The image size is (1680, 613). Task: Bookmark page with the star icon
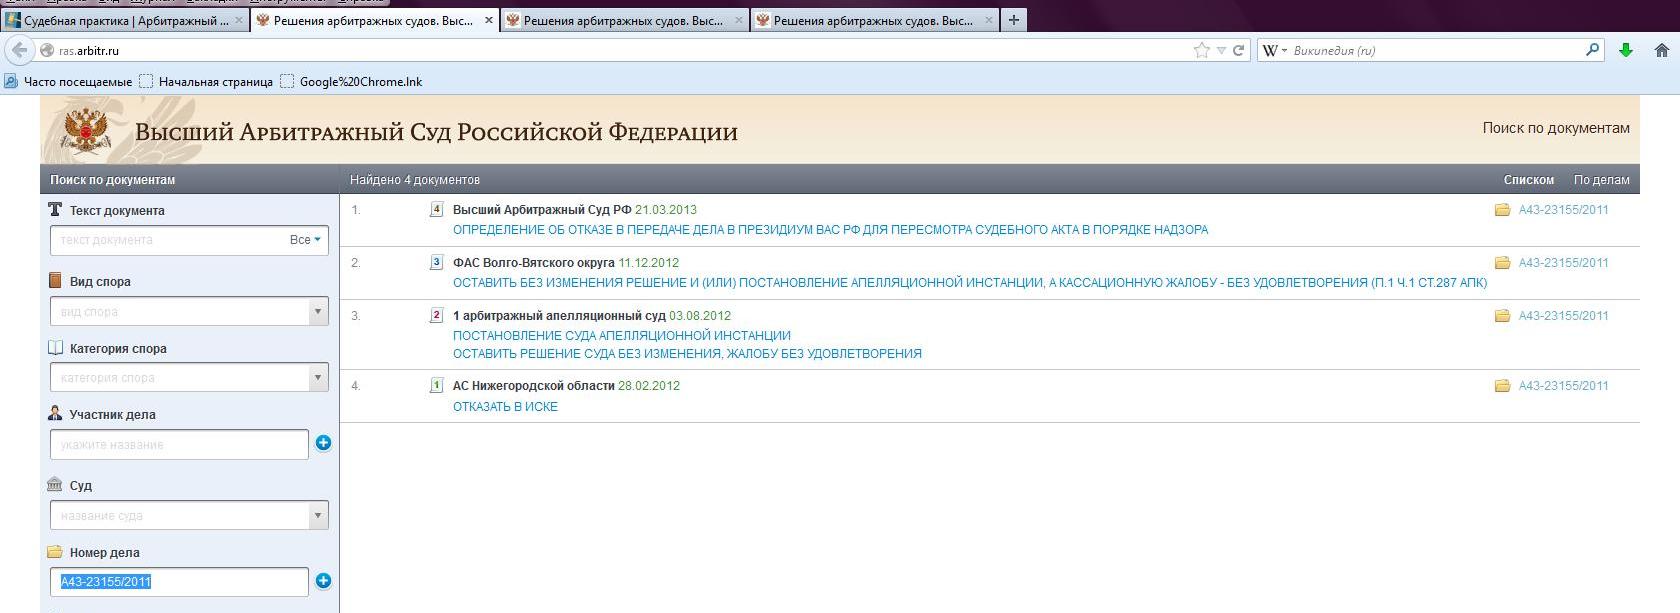[1201, 50]
